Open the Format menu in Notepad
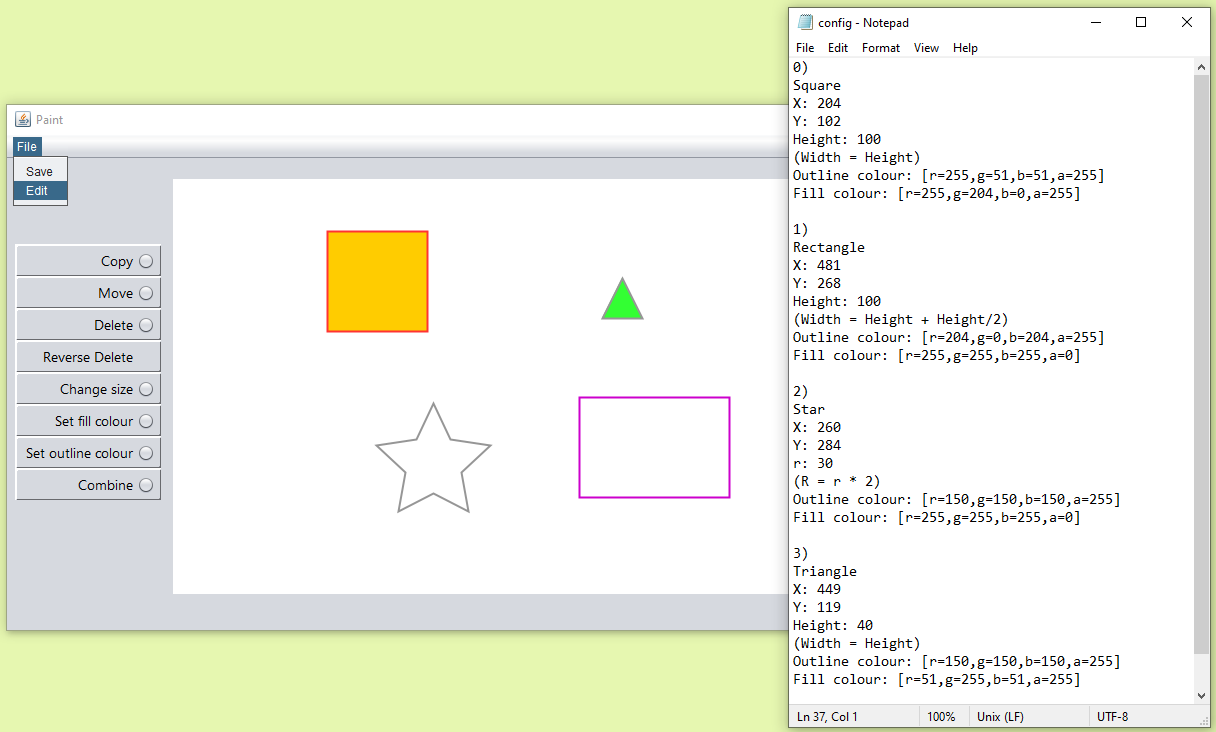The height and width of the screenshot is (732, 1216). coord(880,47)
